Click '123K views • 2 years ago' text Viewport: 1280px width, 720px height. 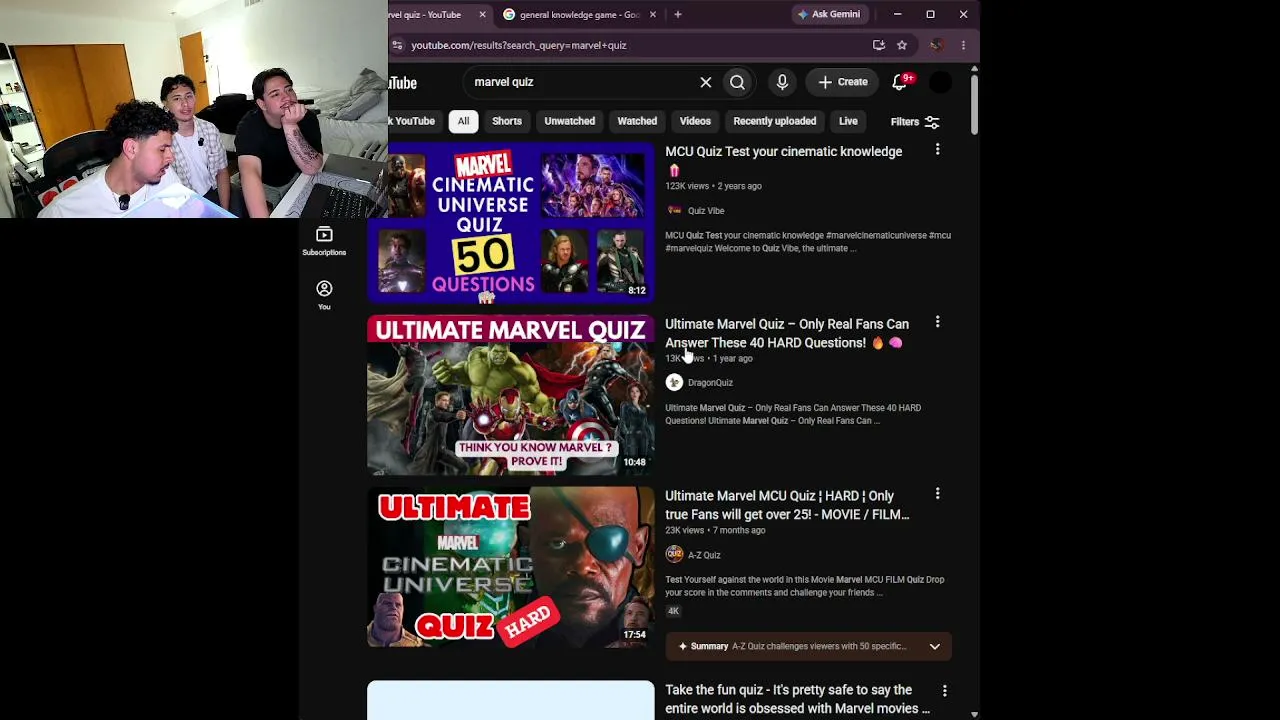pos(713,186)
